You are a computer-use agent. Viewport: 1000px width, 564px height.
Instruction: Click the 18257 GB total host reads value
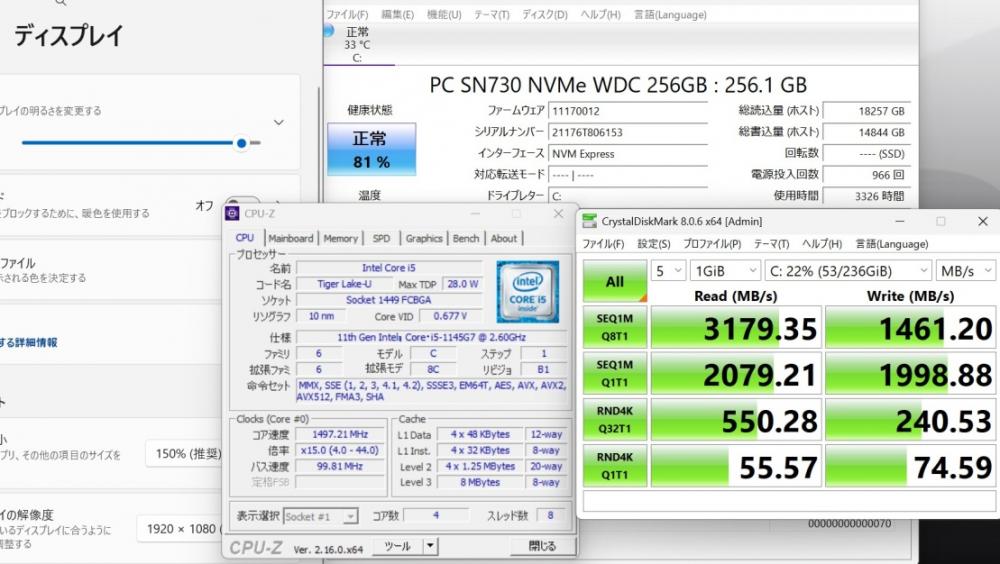point(867,110)
